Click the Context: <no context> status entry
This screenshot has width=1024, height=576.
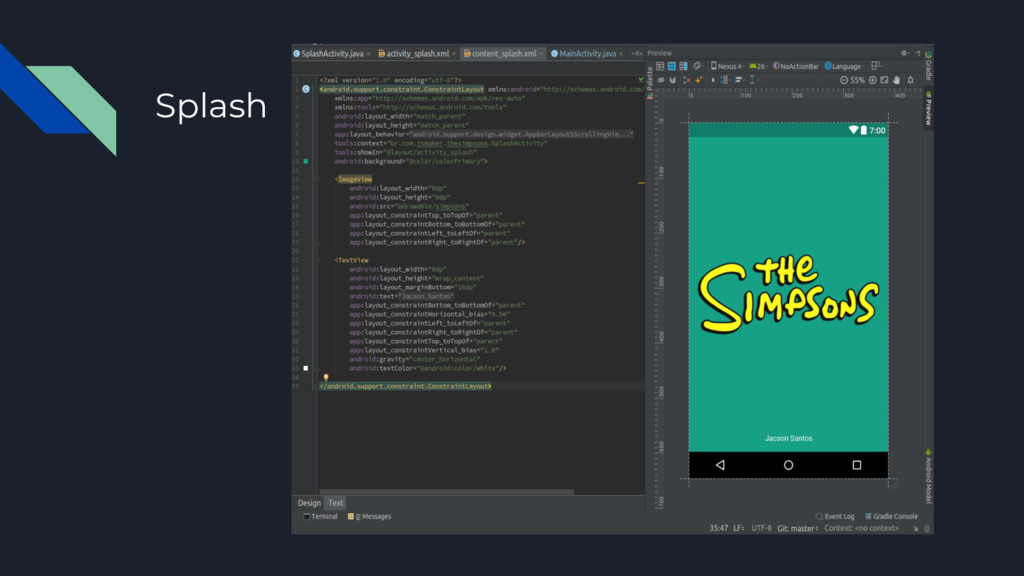point(861,528)
